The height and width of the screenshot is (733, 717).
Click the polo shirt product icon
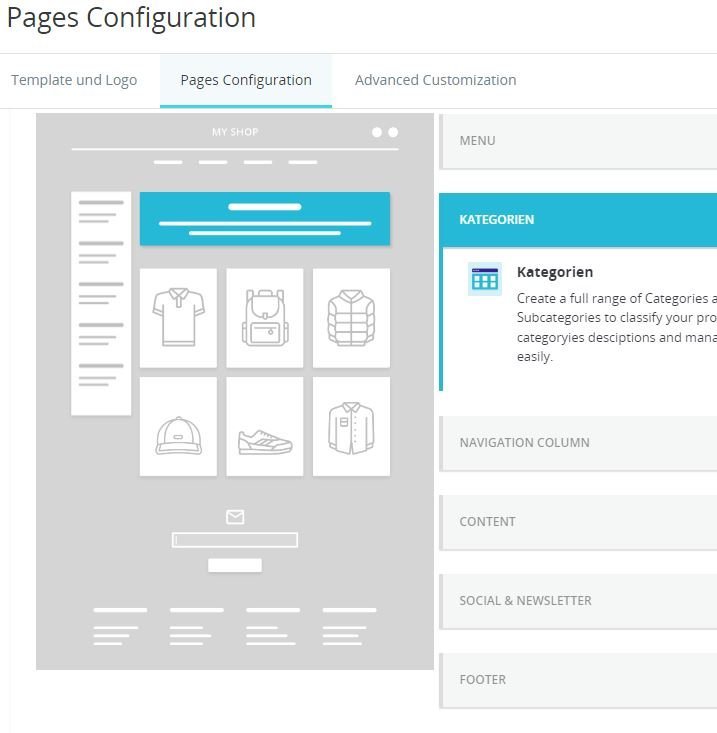click(178, 317)
